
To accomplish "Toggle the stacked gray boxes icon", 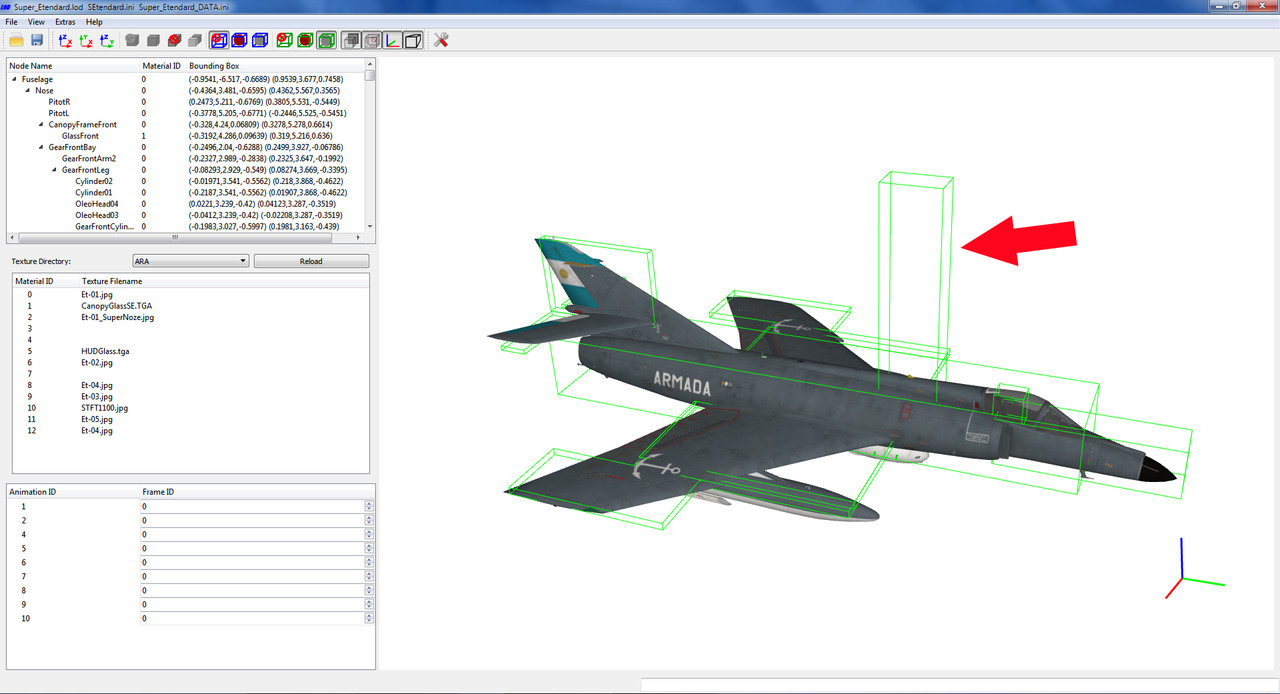I will (351, 41).
